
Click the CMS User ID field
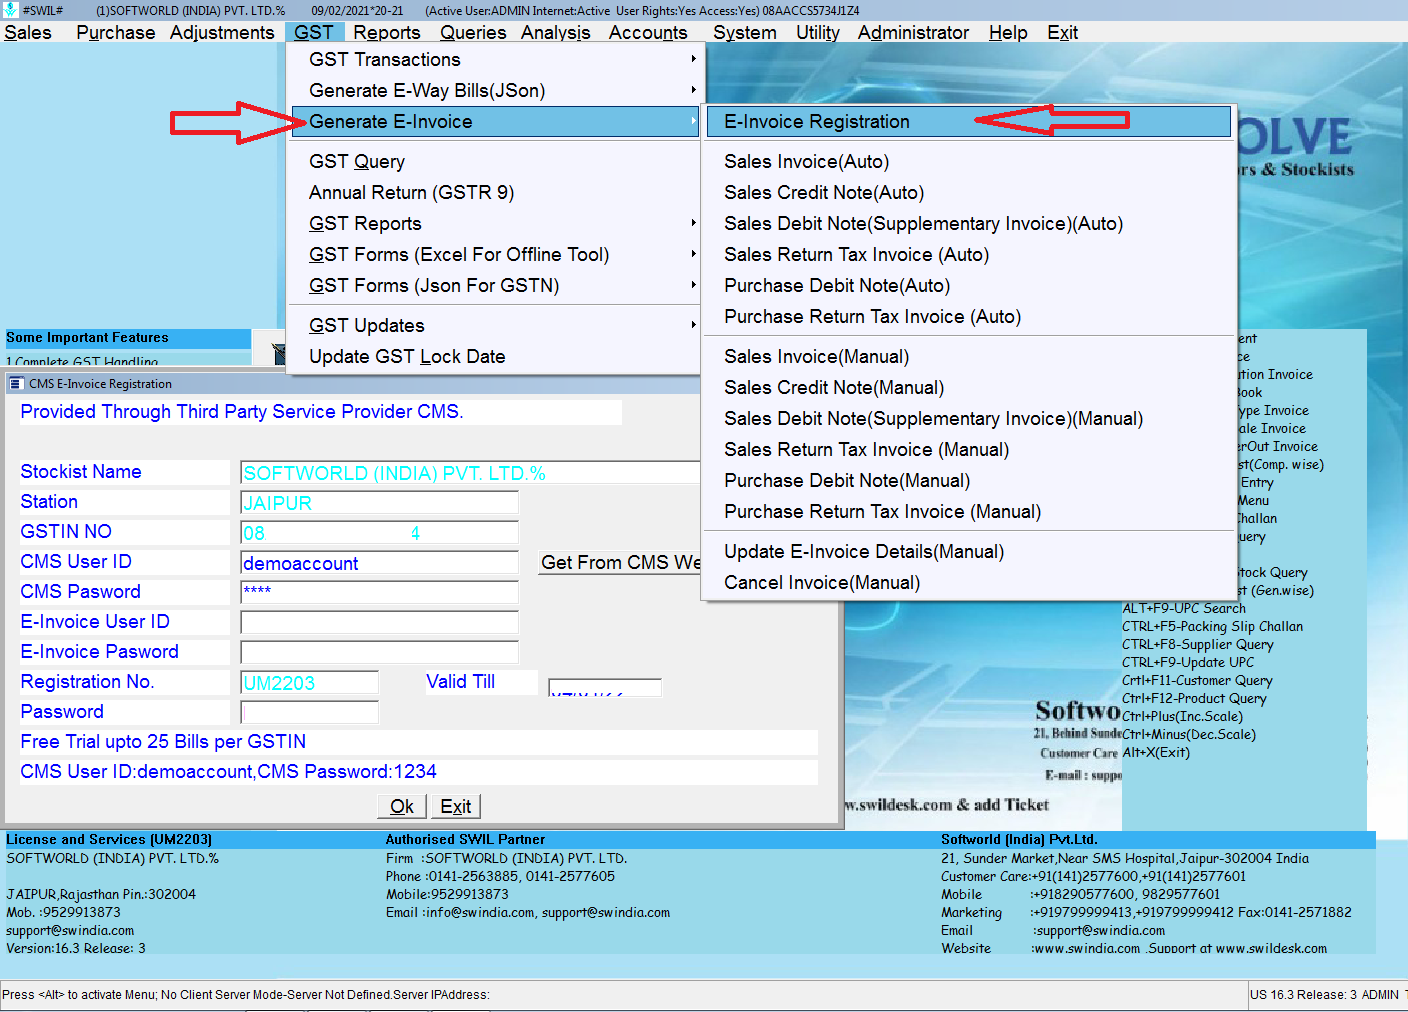click(x=380, y=563)
